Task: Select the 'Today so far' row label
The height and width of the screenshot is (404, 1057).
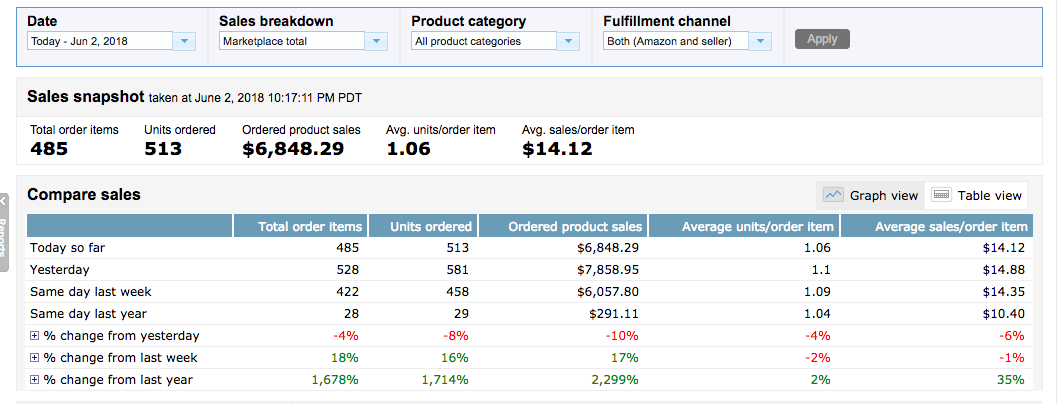Action: point(67,248)
